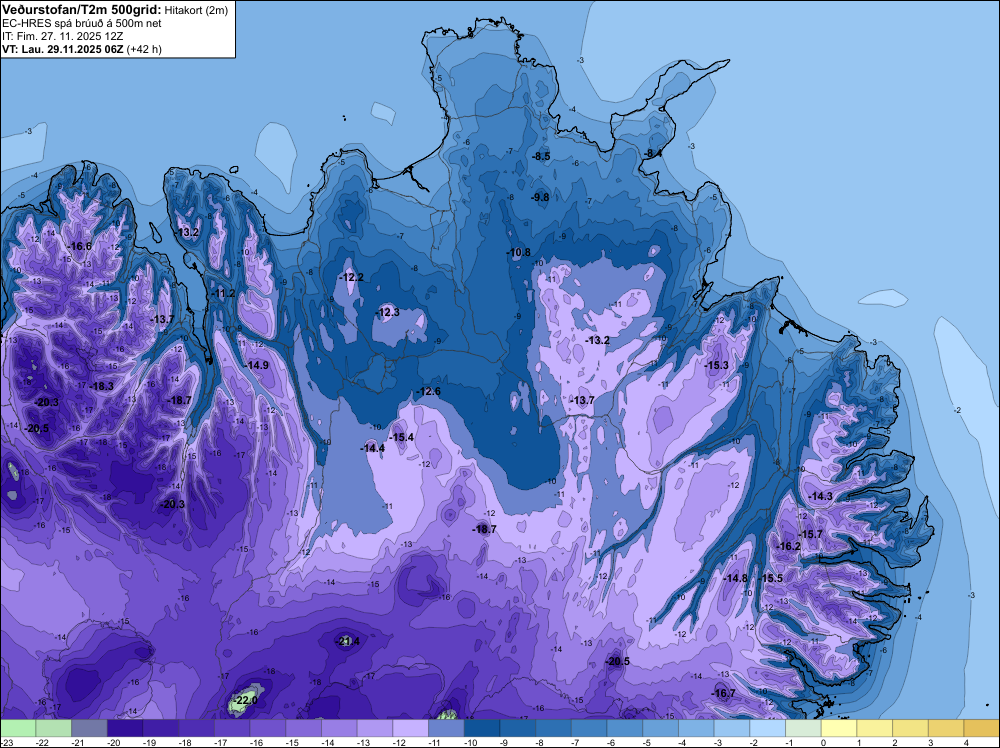Click the -16.7 temperature label
Image resolution: width=1000 pixels, height=748 pixels.
pyautogui.click(x=723, y=693)
